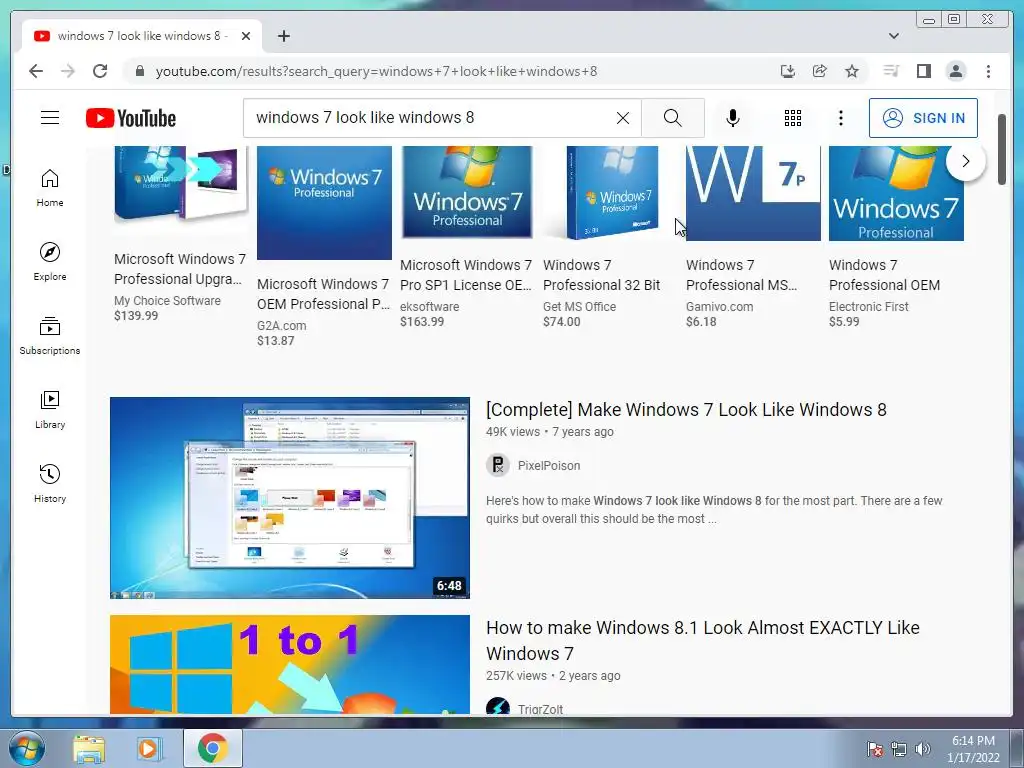
Task: Open 'Microsoft Windows 7 OEM Professional P...' product
Action: pyautogui.click(x=323, y=294)
